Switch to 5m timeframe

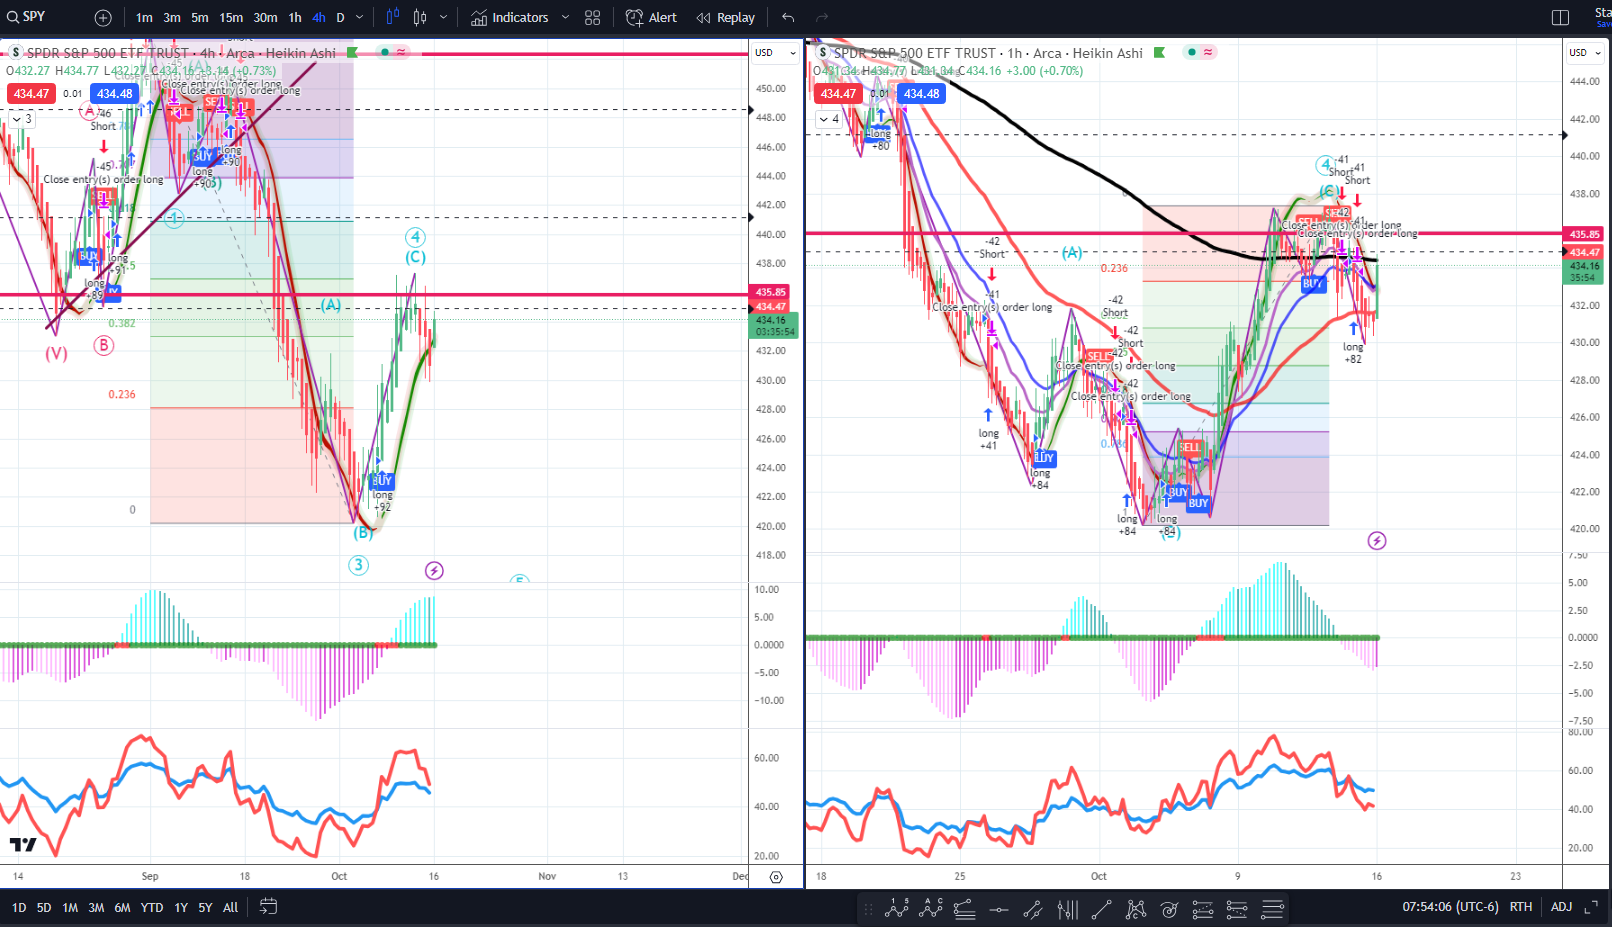[200, 17]
